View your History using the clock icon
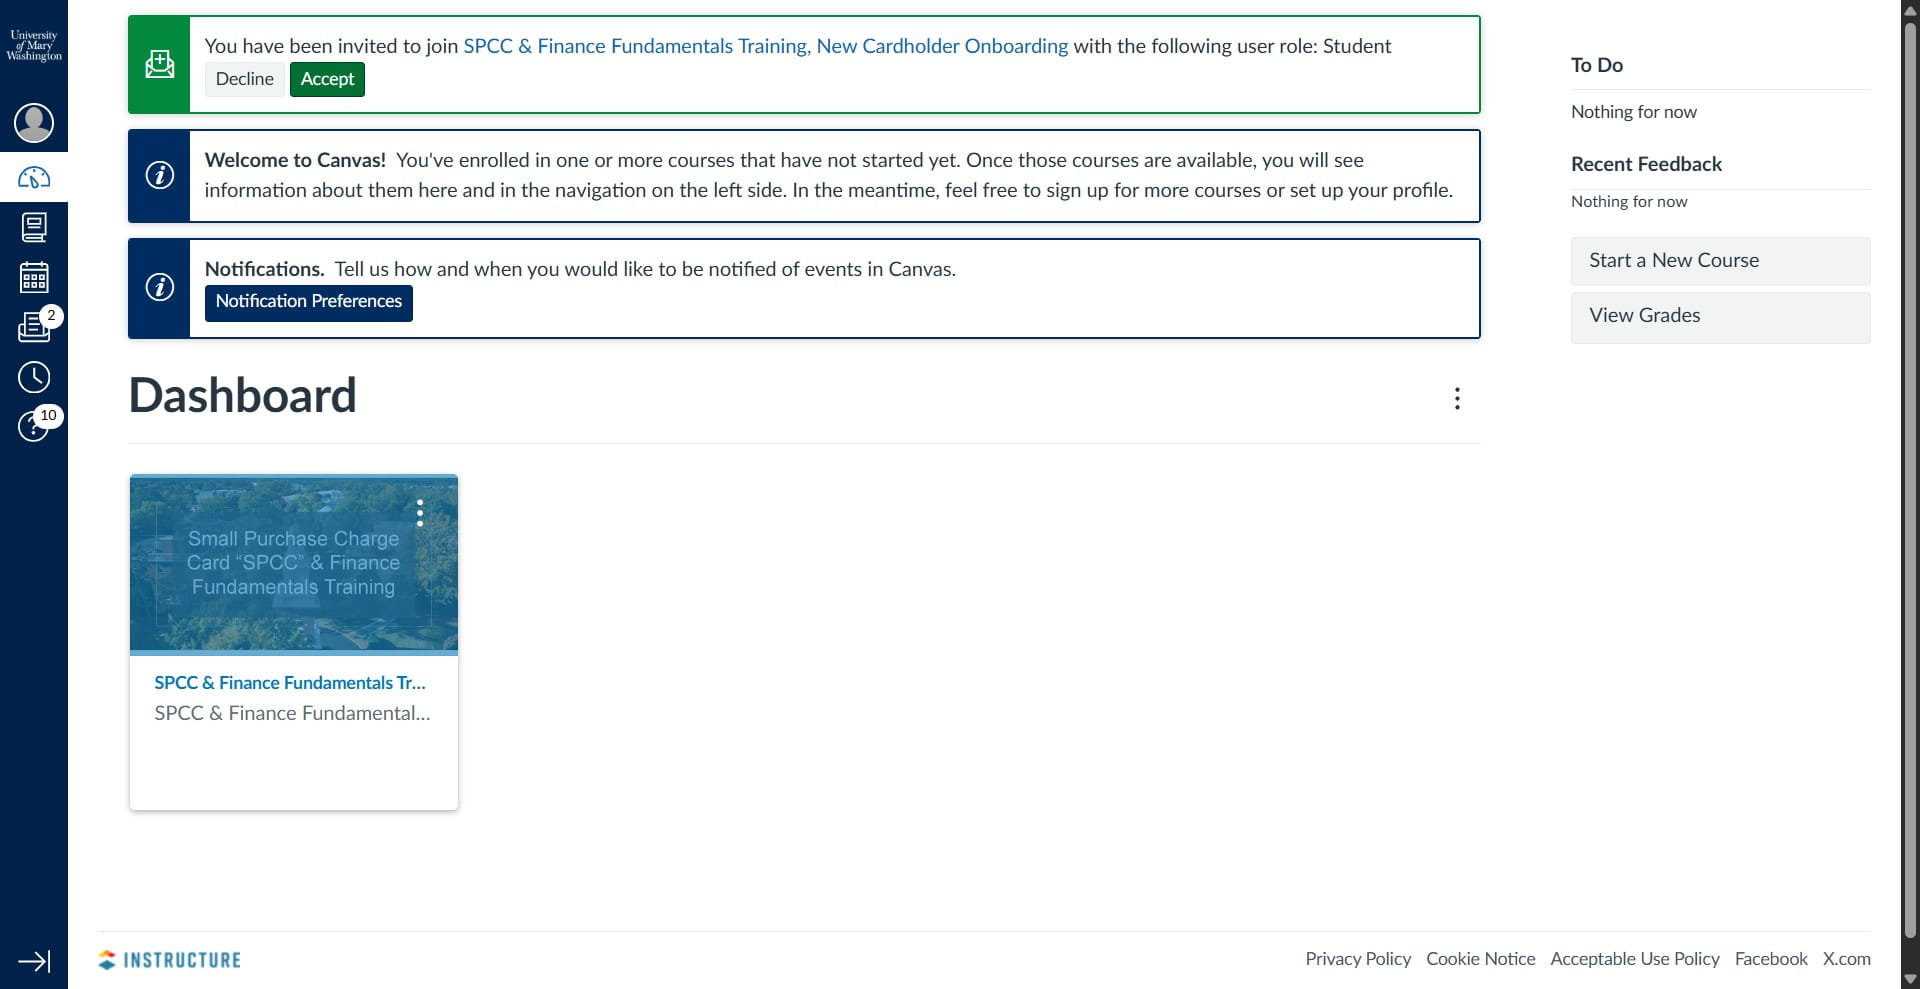The height and width of the screenshot is (989, 1920). click(x=34, y=377)
